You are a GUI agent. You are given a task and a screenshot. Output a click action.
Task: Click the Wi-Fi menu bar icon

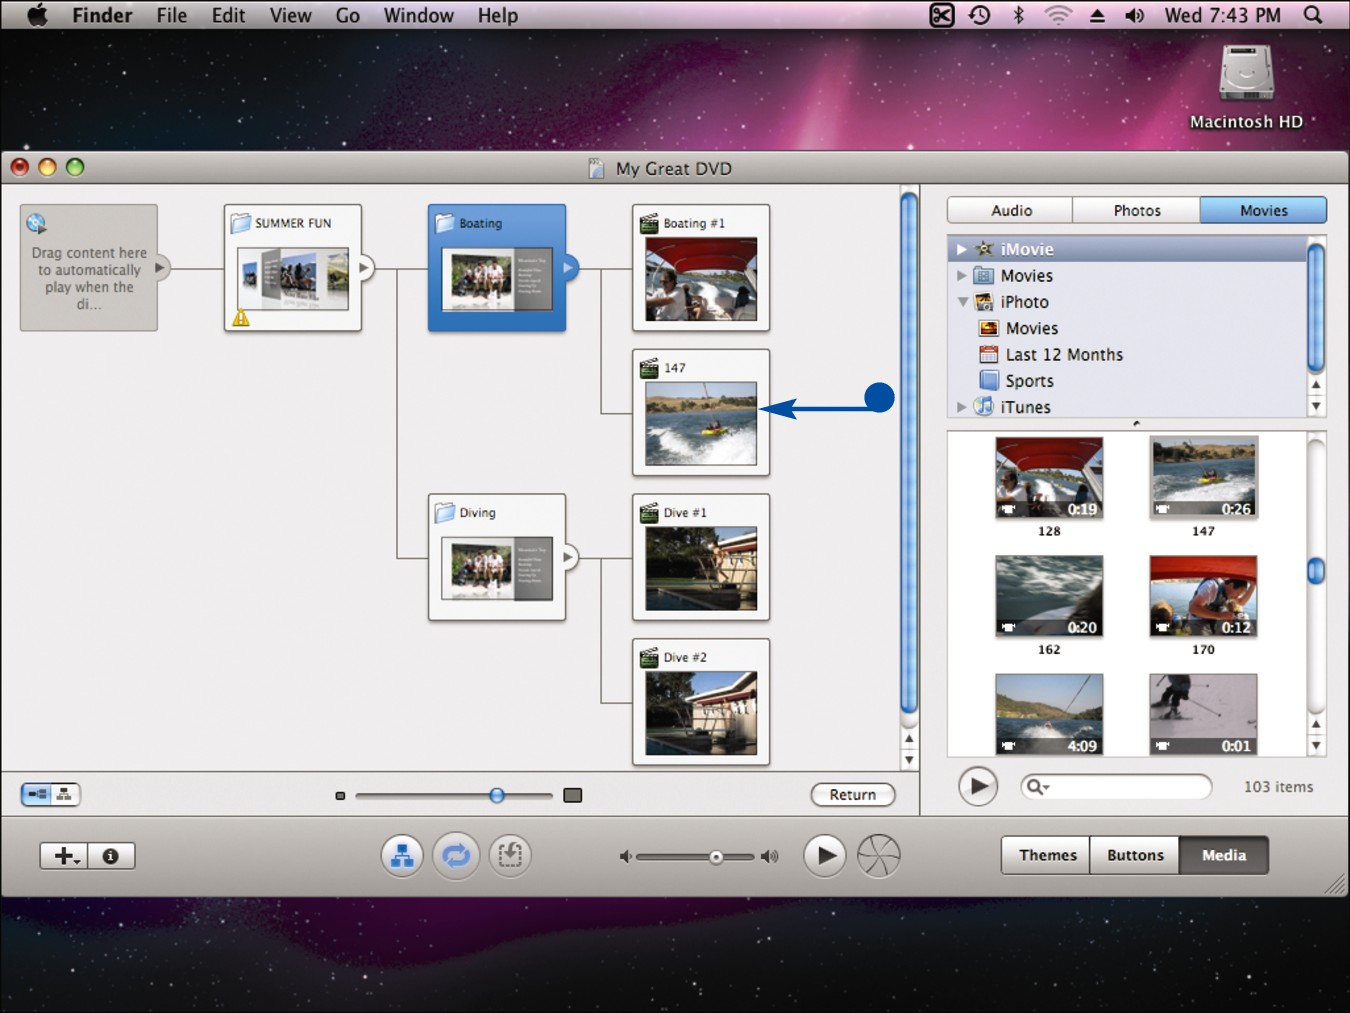point(1058,15)
